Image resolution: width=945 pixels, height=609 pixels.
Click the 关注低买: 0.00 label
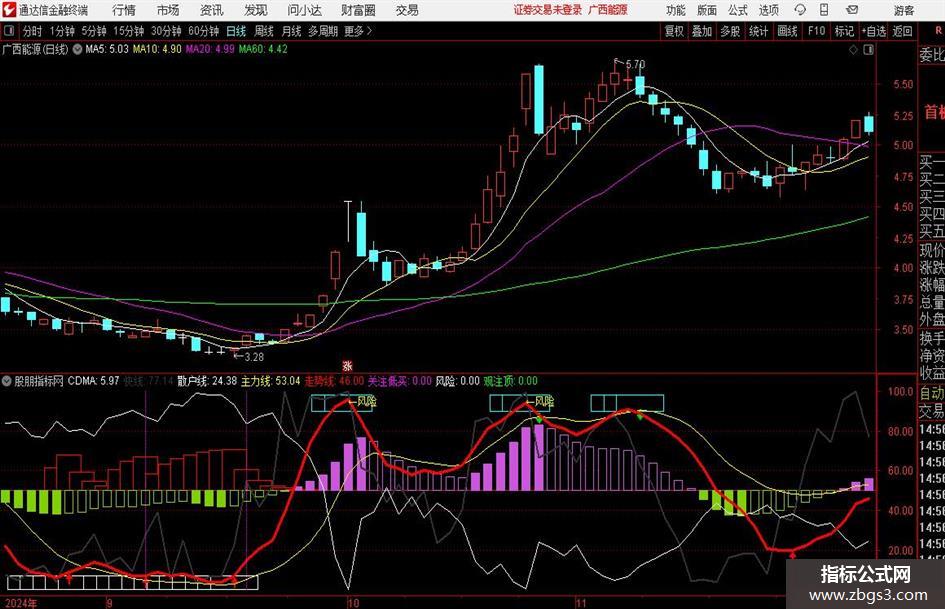click(x=400, y=381)
